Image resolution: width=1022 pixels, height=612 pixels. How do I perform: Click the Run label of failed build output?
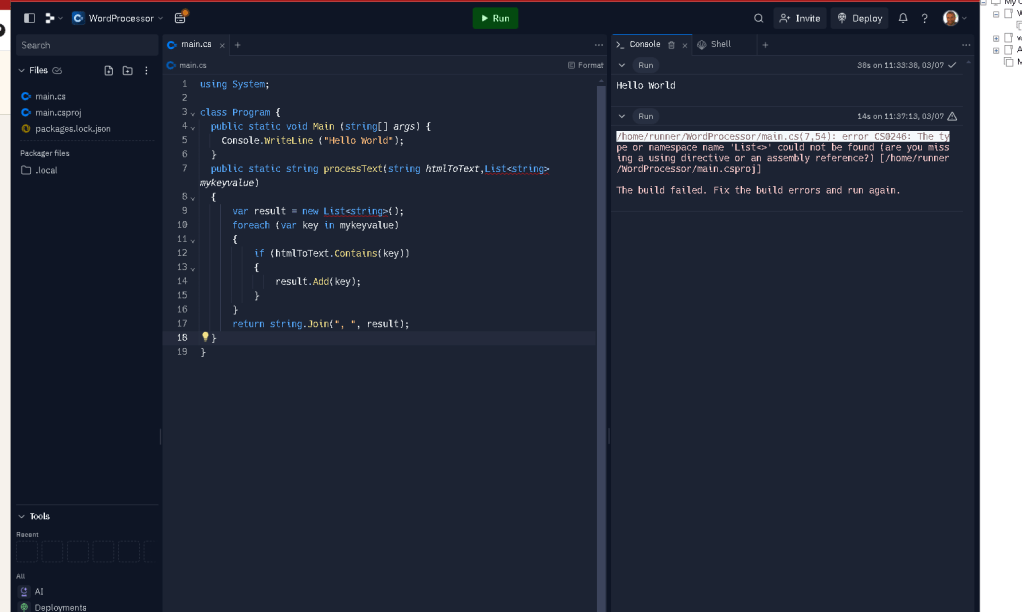[x=646, y=116]
